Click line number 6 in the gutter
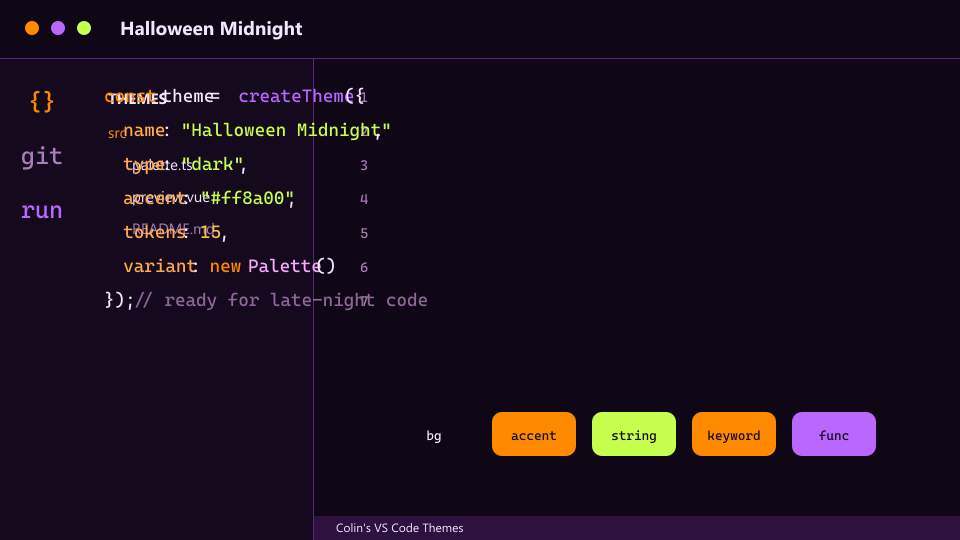This screenshot has width=960, height=540. pos(364,268)
